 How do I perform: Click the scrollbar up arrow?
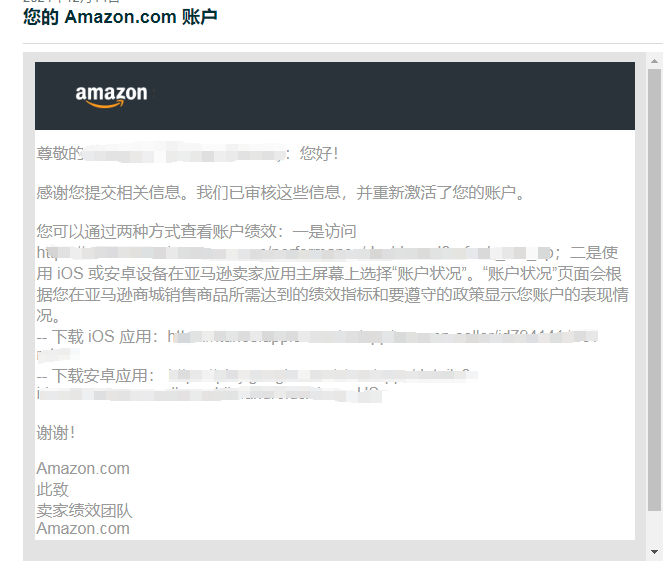[654, 61]
